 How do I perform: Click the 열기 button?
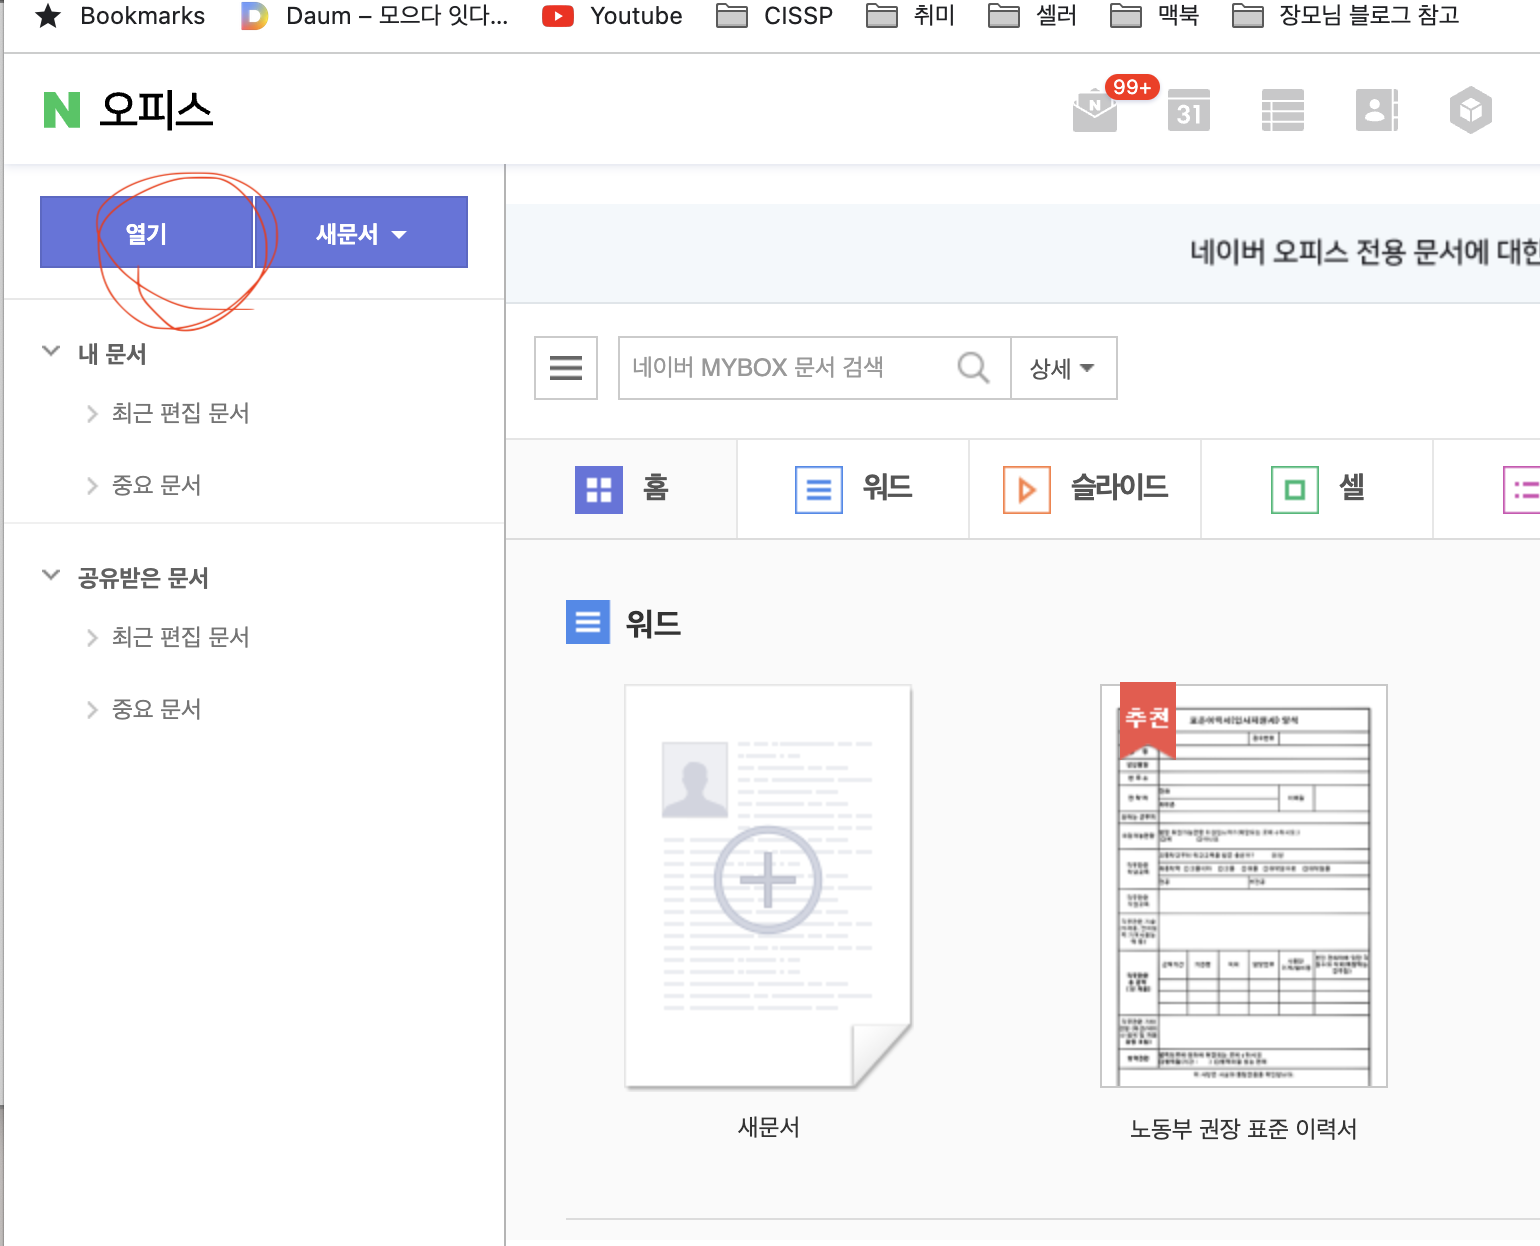(146, 233)
